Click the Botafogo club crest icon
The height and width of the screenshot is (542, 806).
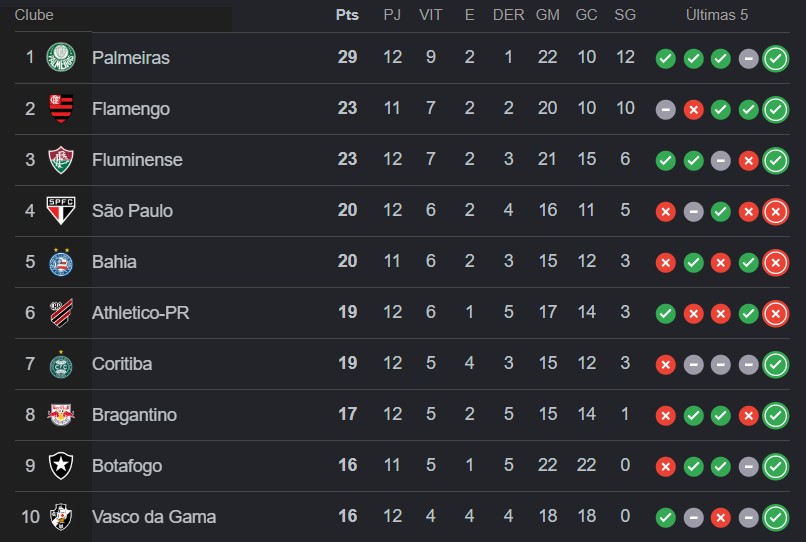click(x=61, y=466)
